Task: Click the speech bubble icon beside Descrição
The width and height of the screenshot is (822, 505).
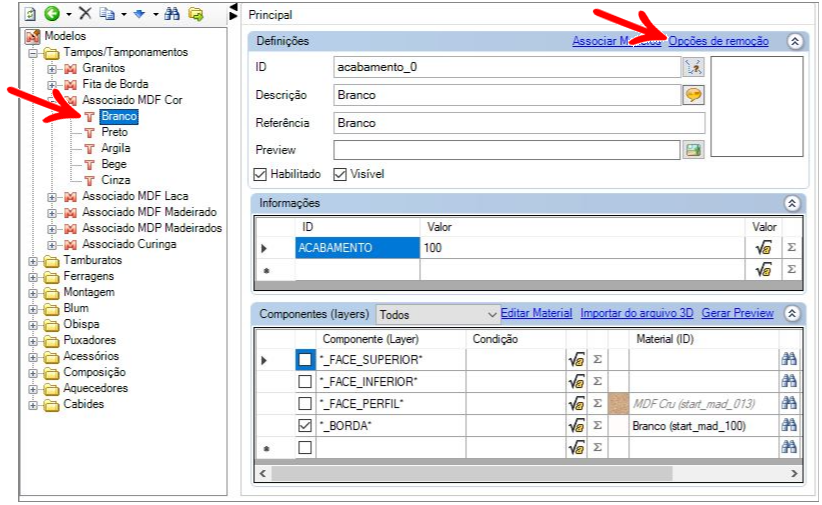Action: [x=693, y=95]
